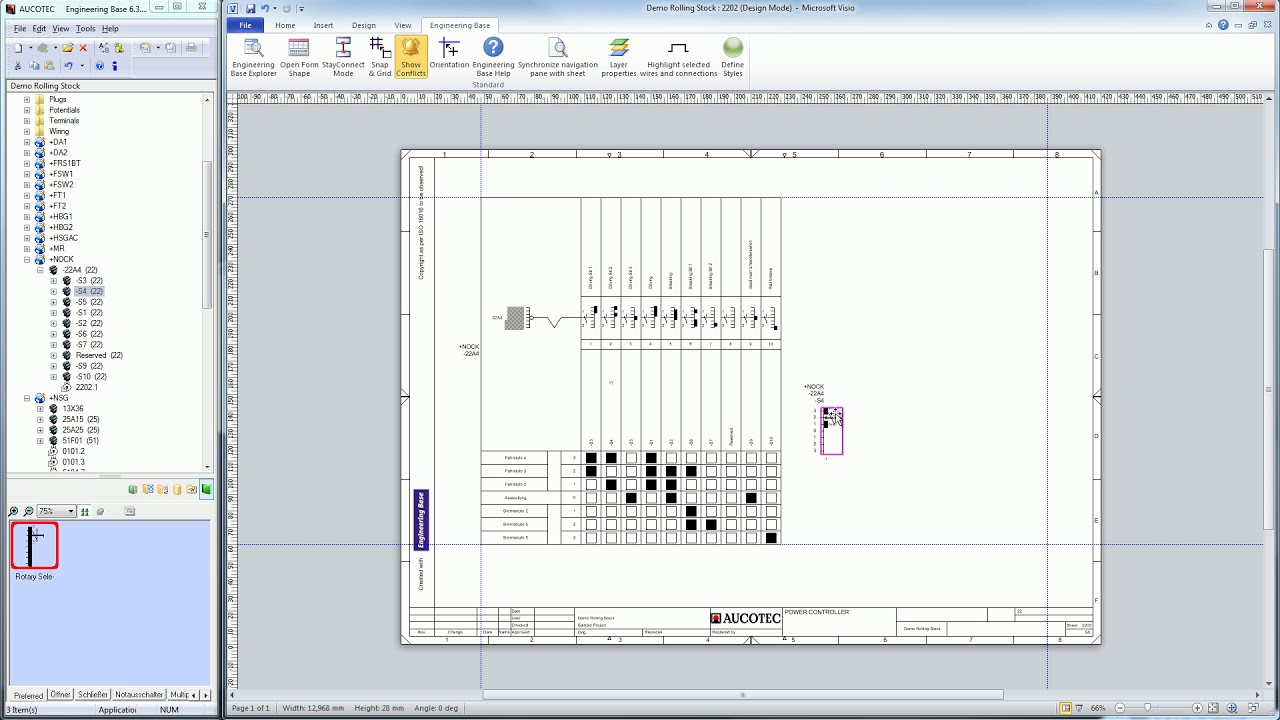The image size is (1280, 720).
Task: Switch to the Preferred stencil tab
Action: 28,695
